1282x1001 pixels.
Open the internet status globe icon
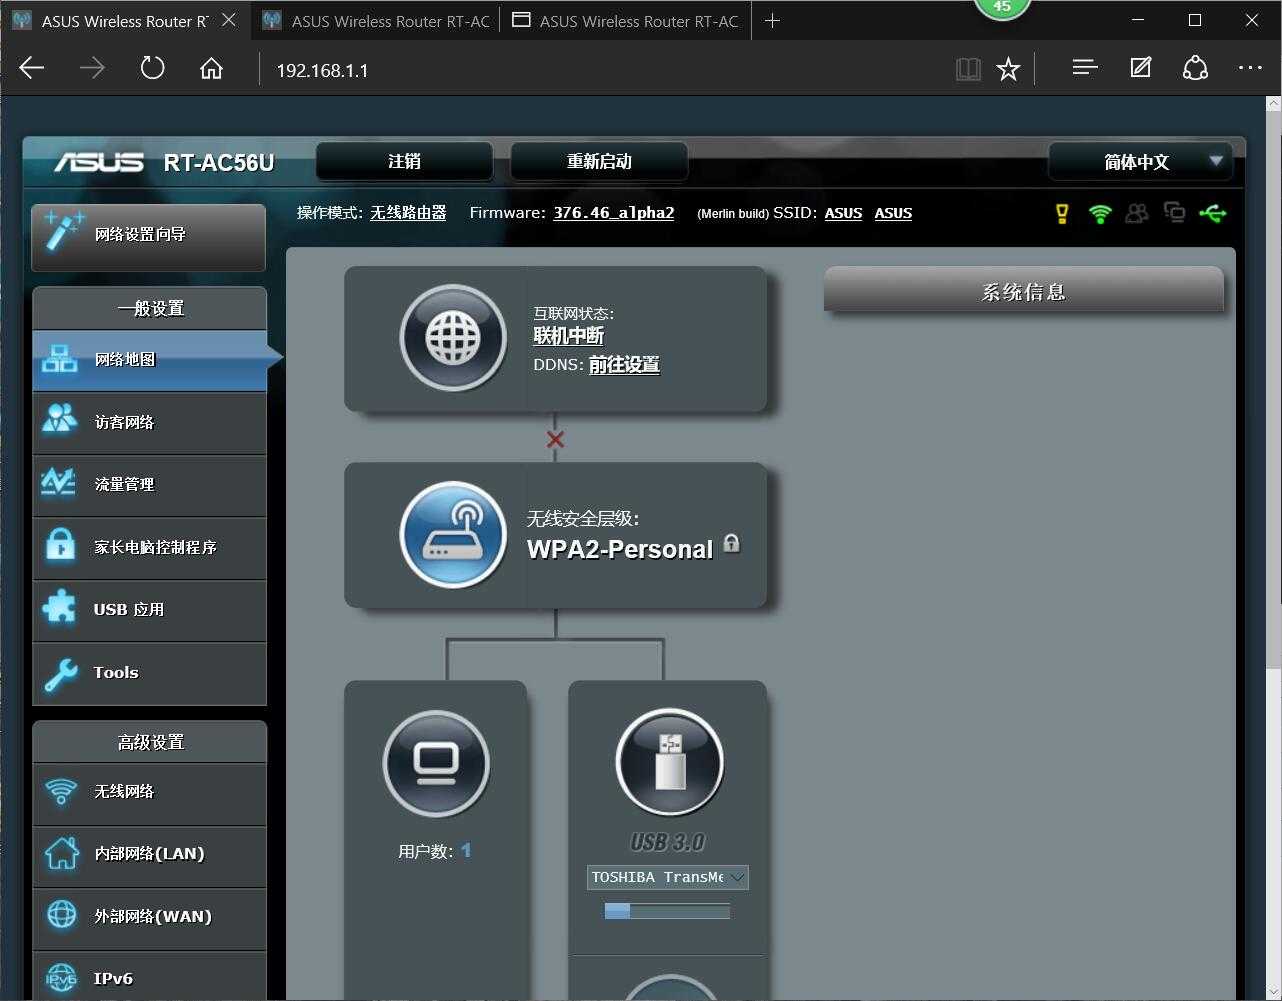453,338
